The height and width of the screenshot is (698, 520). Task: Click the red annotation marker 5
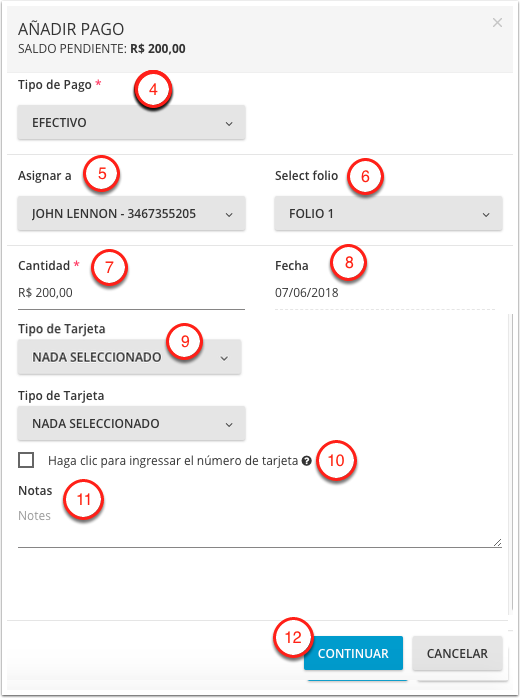(x=102, y=174)
